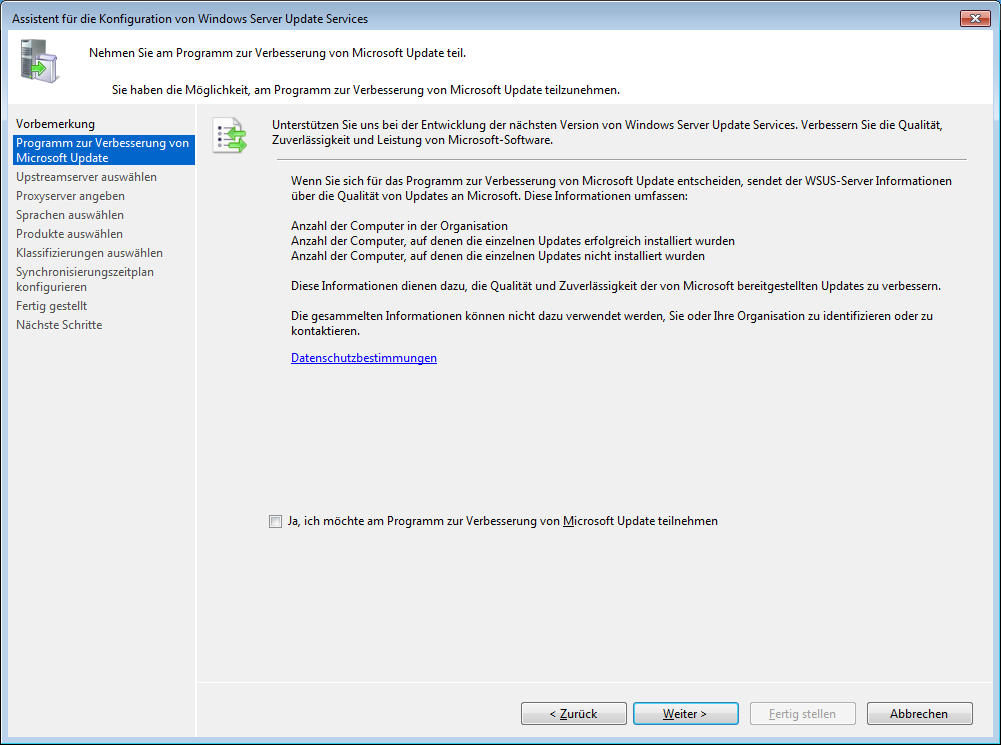Select Sprachen auswählen step
Image resolution: width=1001 pixels, height=745 pixels.
(70, 215)
